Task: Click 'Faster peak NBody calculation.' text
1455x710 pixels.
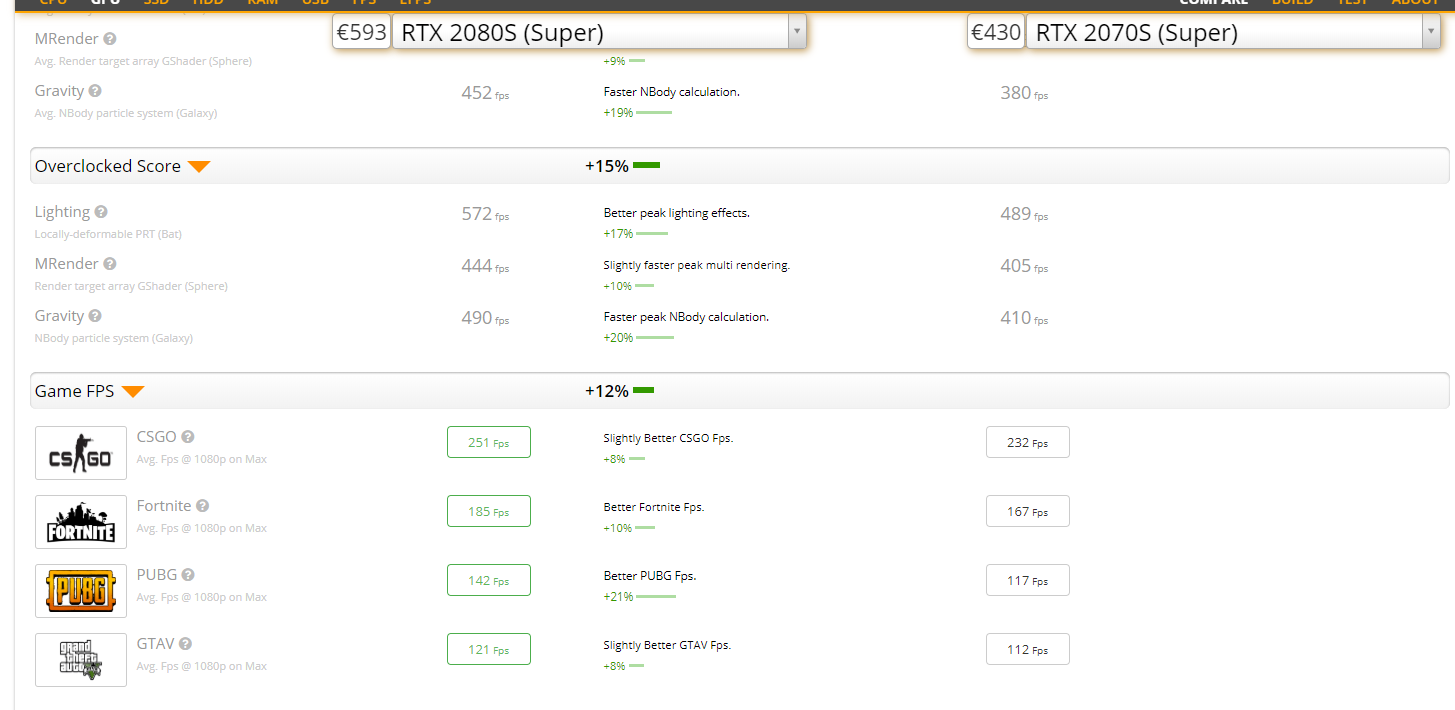Action: click(x=687, y=316)
